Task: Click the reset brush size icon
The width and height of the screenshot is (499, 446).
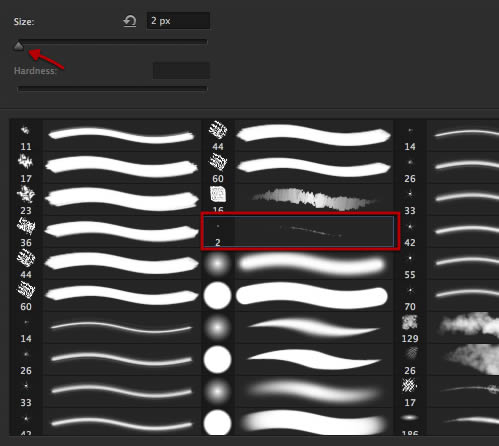Action: 130,21
